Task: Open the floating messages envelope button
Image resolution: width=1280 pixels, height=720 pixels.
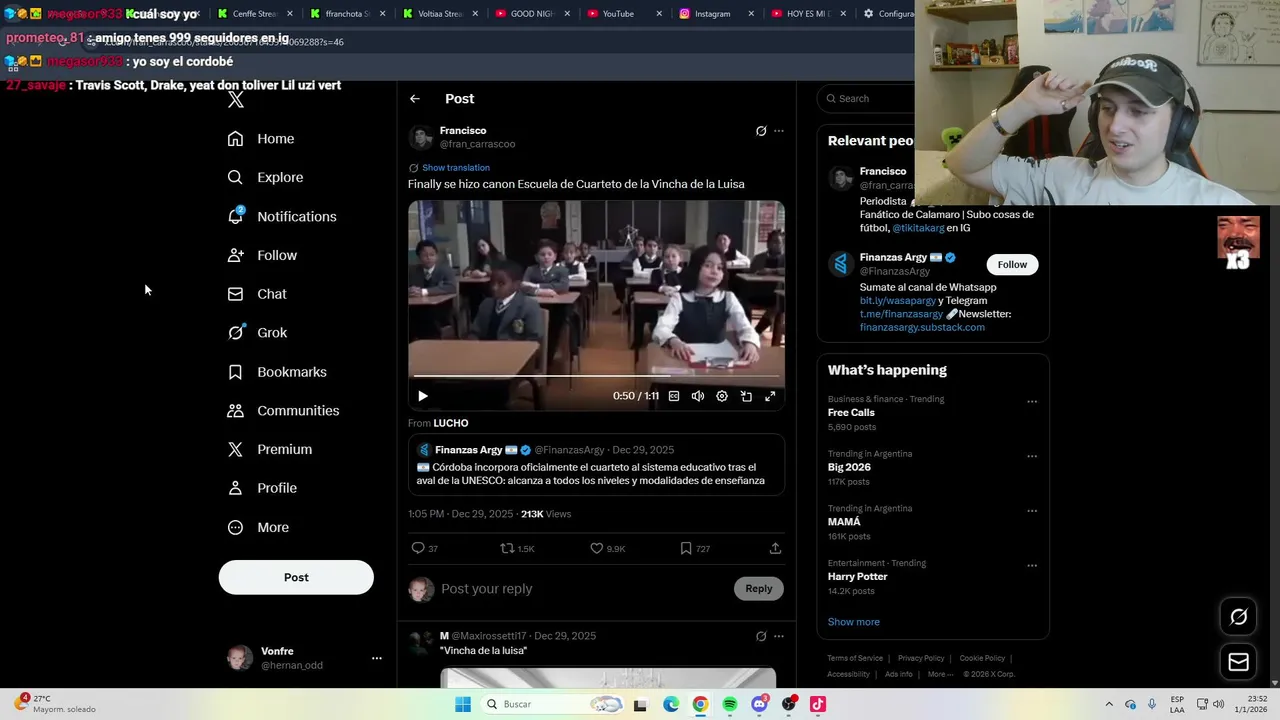Action: 1238,662
